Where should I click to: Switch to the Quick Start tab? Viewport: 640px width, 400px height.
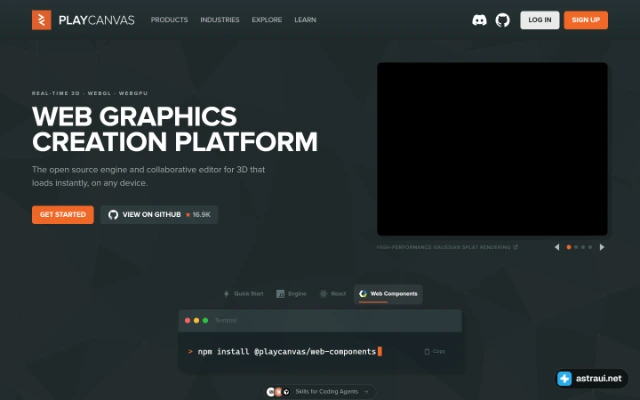coord(243,294)
